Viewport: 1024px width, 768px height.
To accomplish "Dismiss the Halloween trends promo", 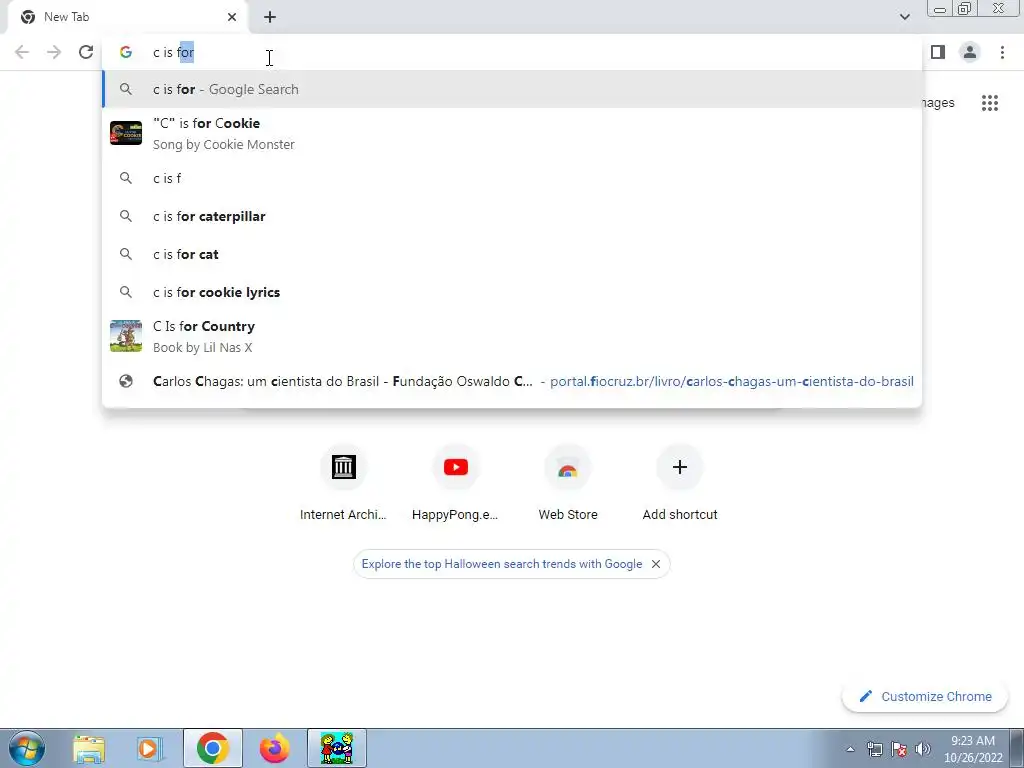I will 656,564.
